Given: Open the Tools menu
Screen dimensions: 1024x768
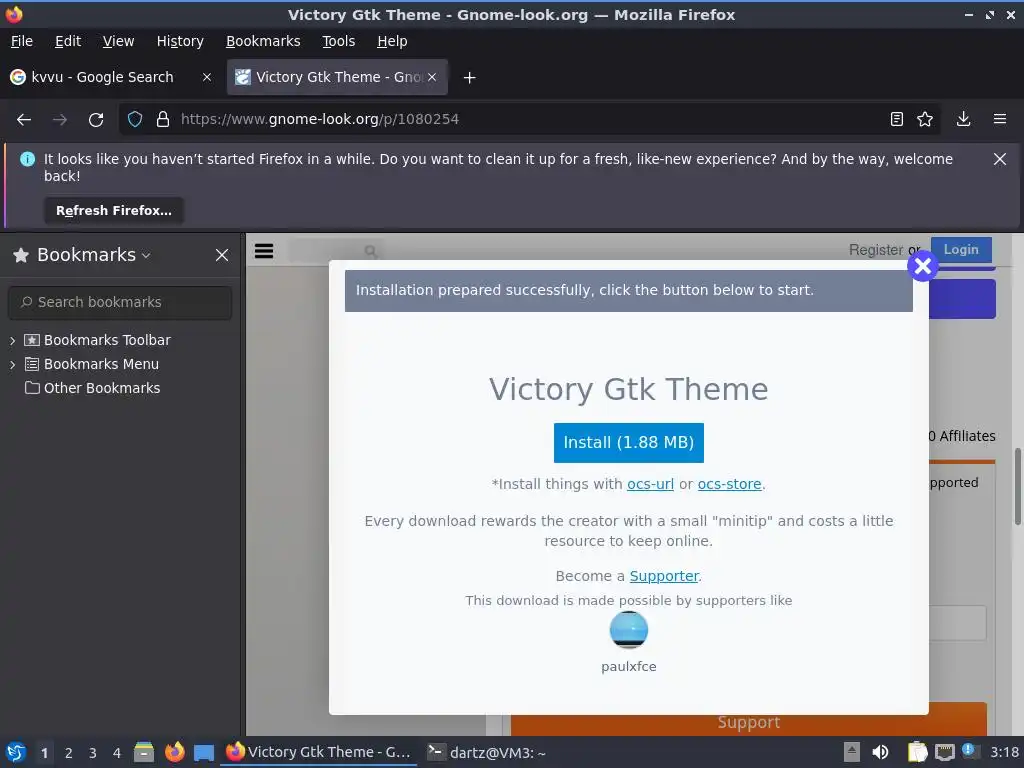Looking at the screenshot, I should coord(338,41).
